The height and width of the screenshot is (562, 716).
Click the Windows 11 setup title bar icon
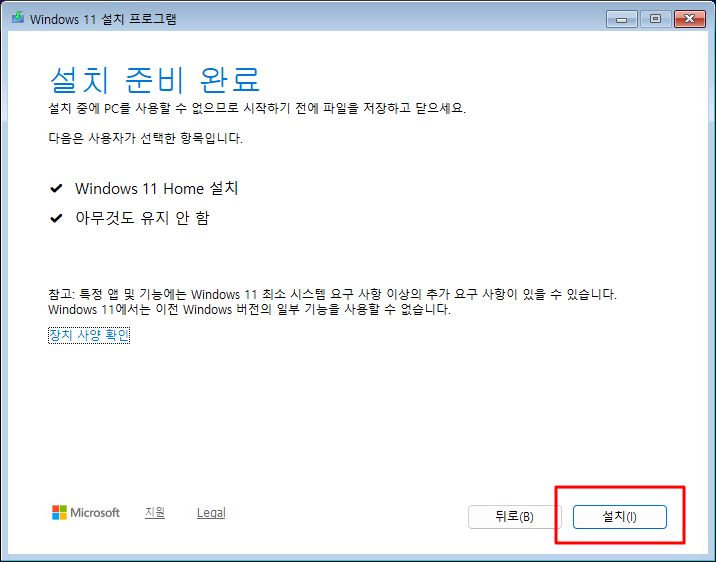point(17,18)
